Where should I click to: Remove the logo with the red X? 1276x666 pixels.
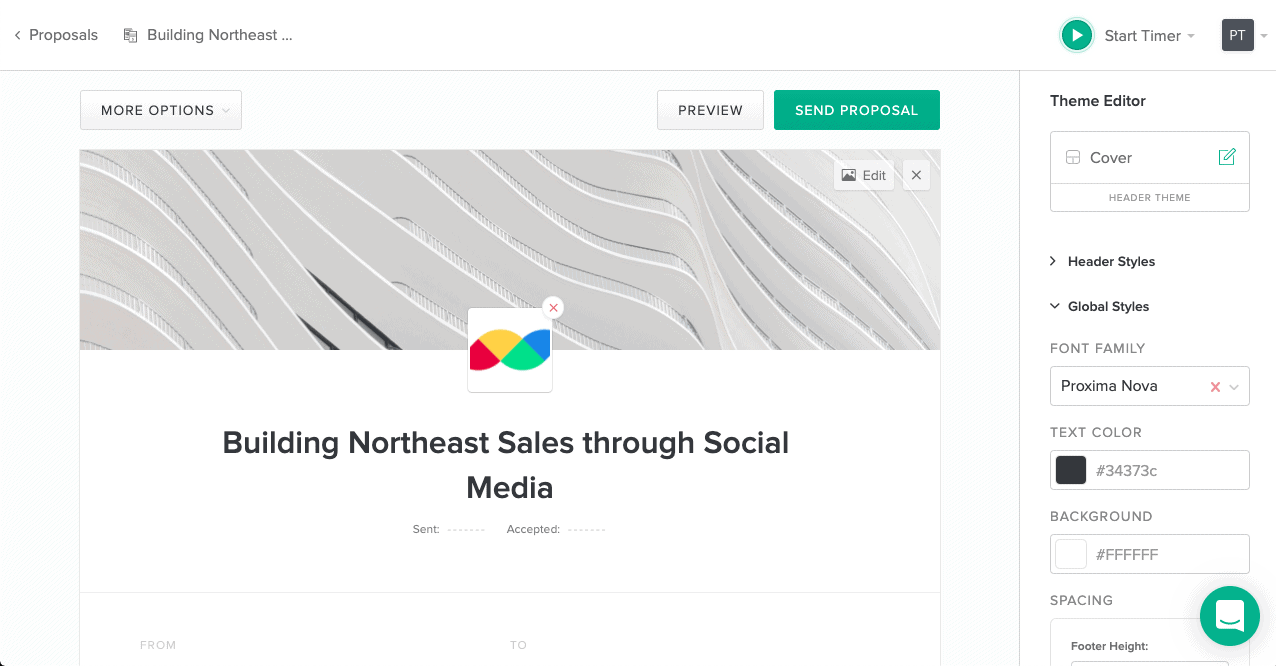tap(553, 308)
